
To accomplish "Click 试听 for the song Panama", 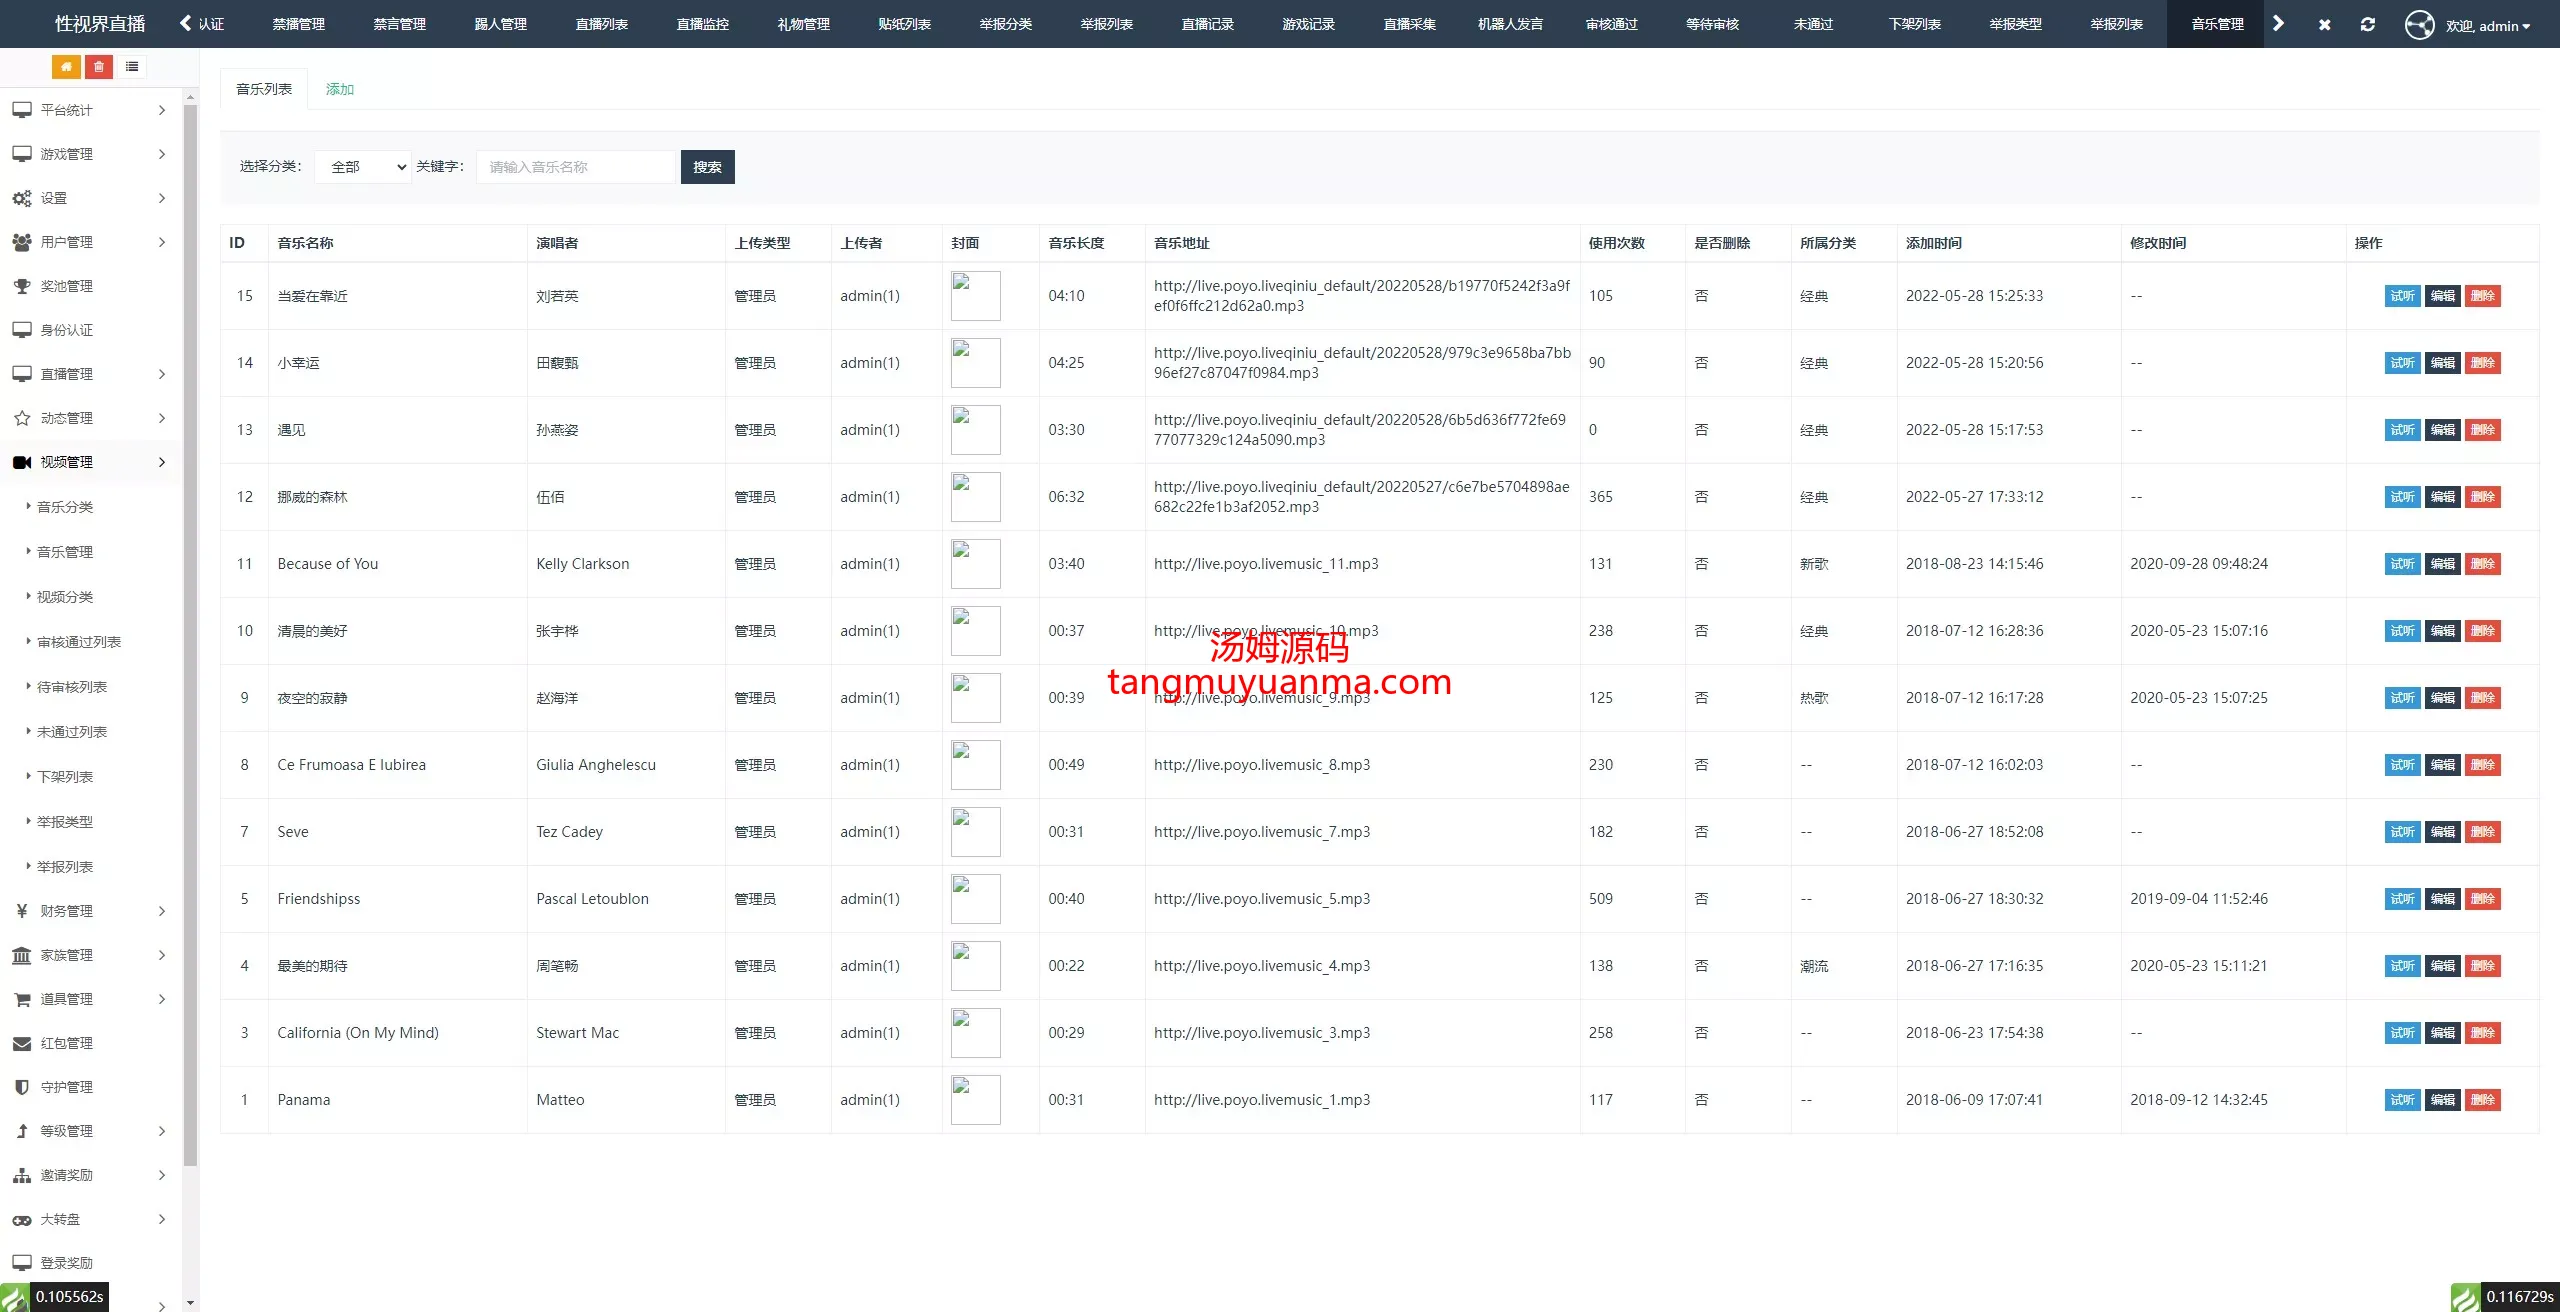I will coord(2402,1100).
